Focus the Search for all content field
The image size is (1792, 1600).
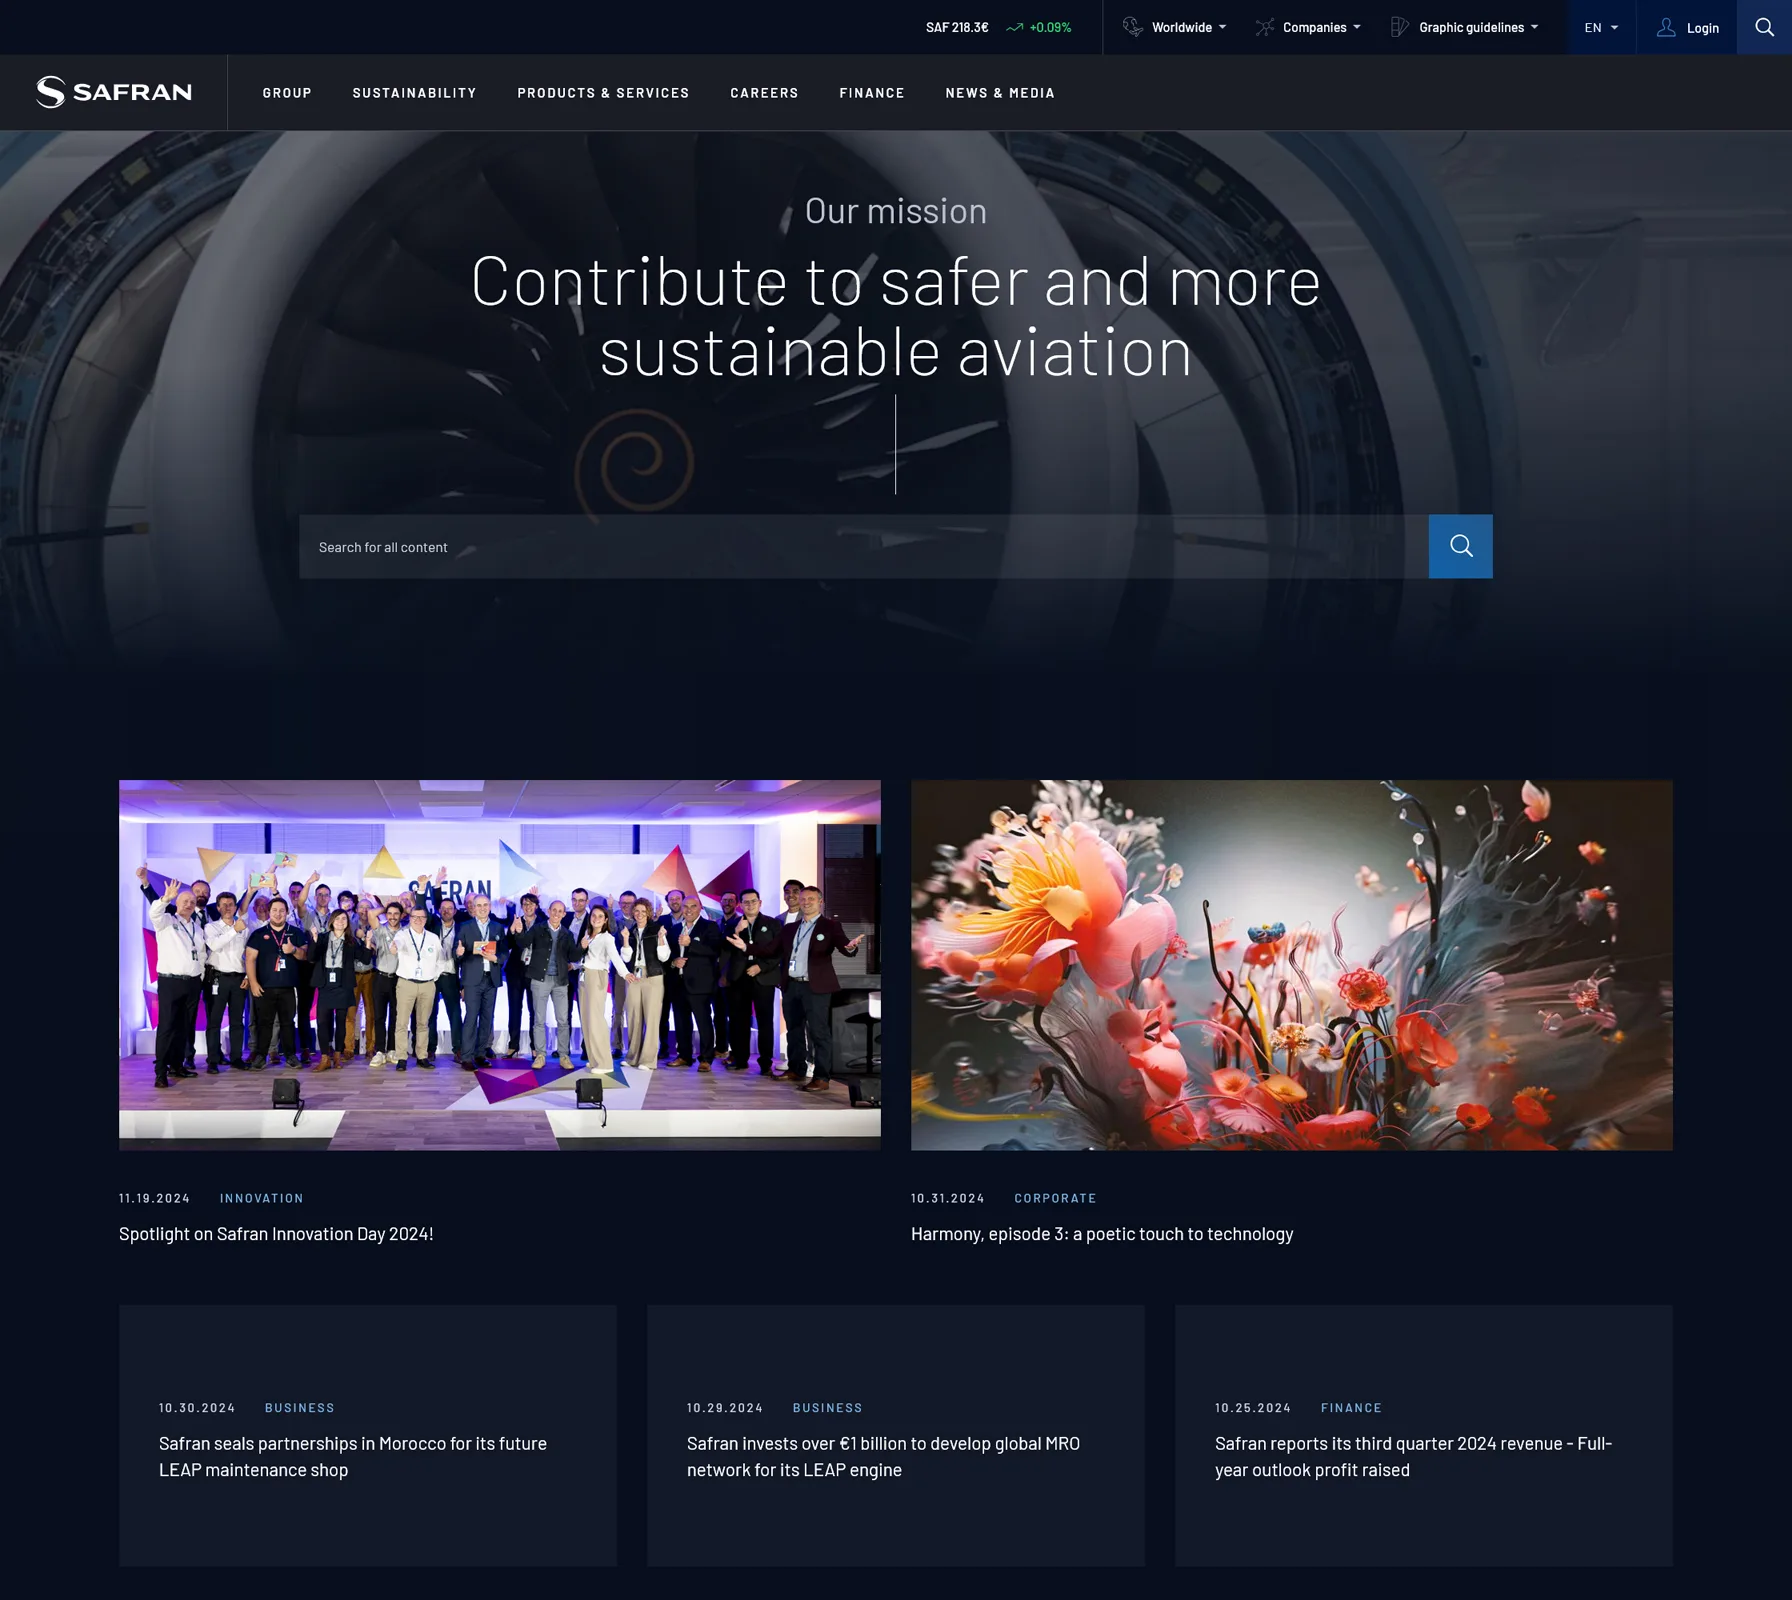[864, 547]
